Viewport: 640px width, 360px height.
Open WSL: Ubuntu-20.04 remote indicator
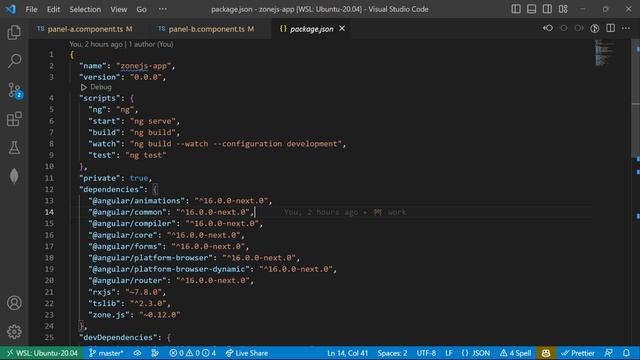click(42, 353)
